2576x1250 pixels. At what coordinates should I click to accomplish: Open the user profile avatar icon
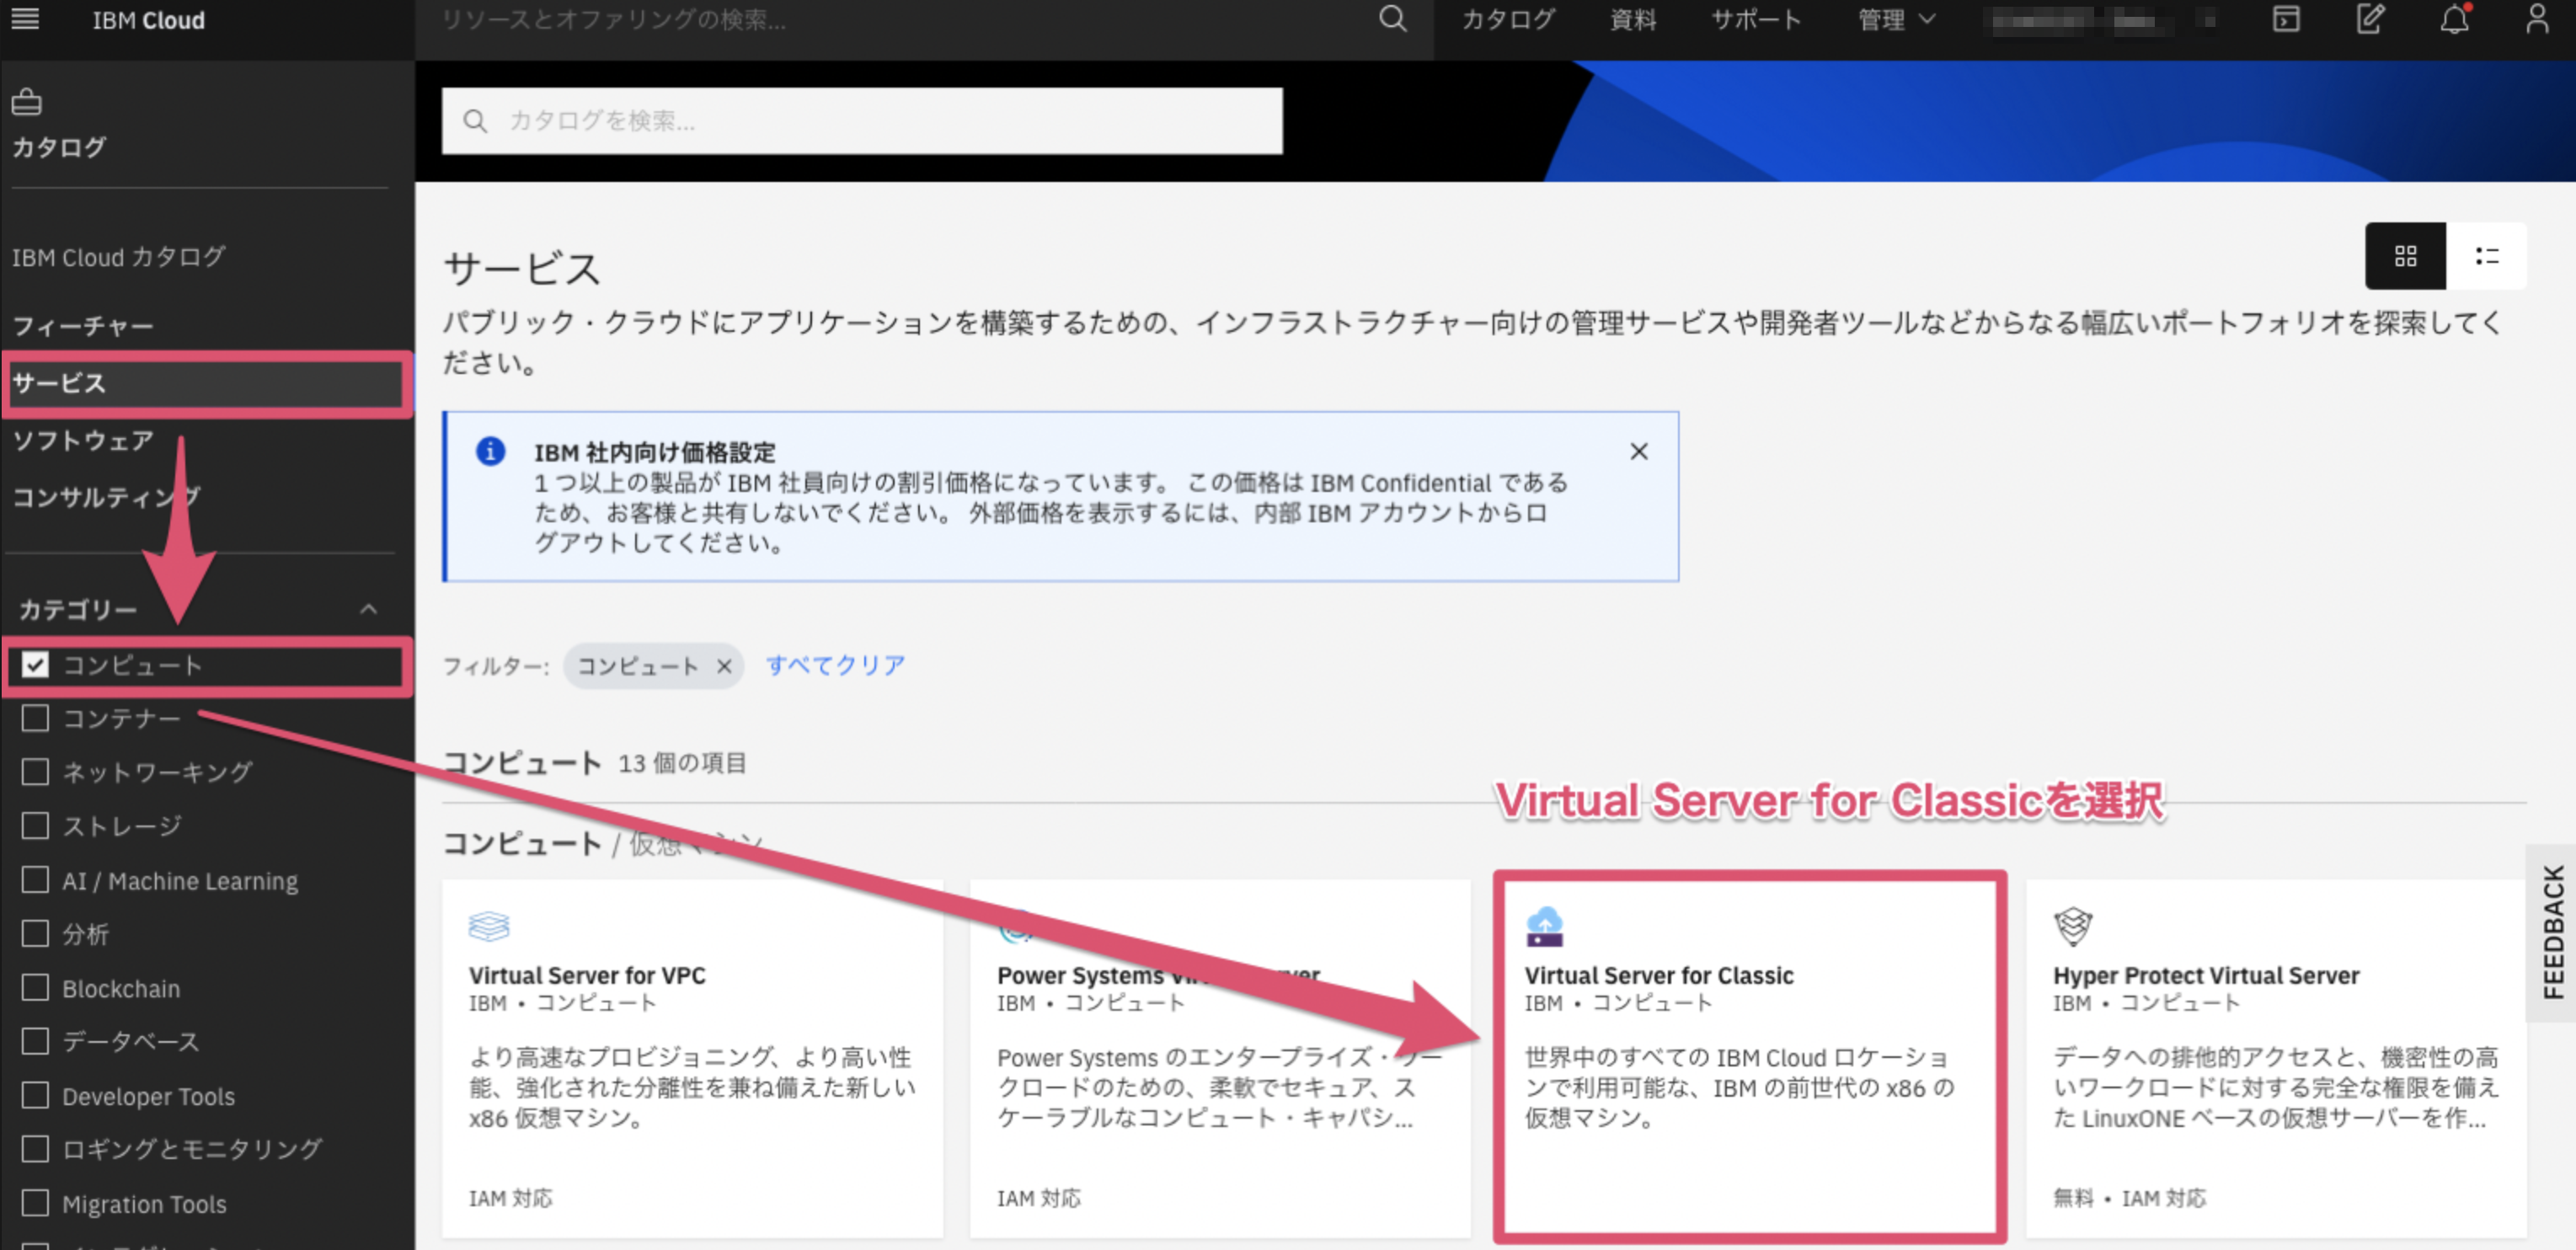(2537, 19)
